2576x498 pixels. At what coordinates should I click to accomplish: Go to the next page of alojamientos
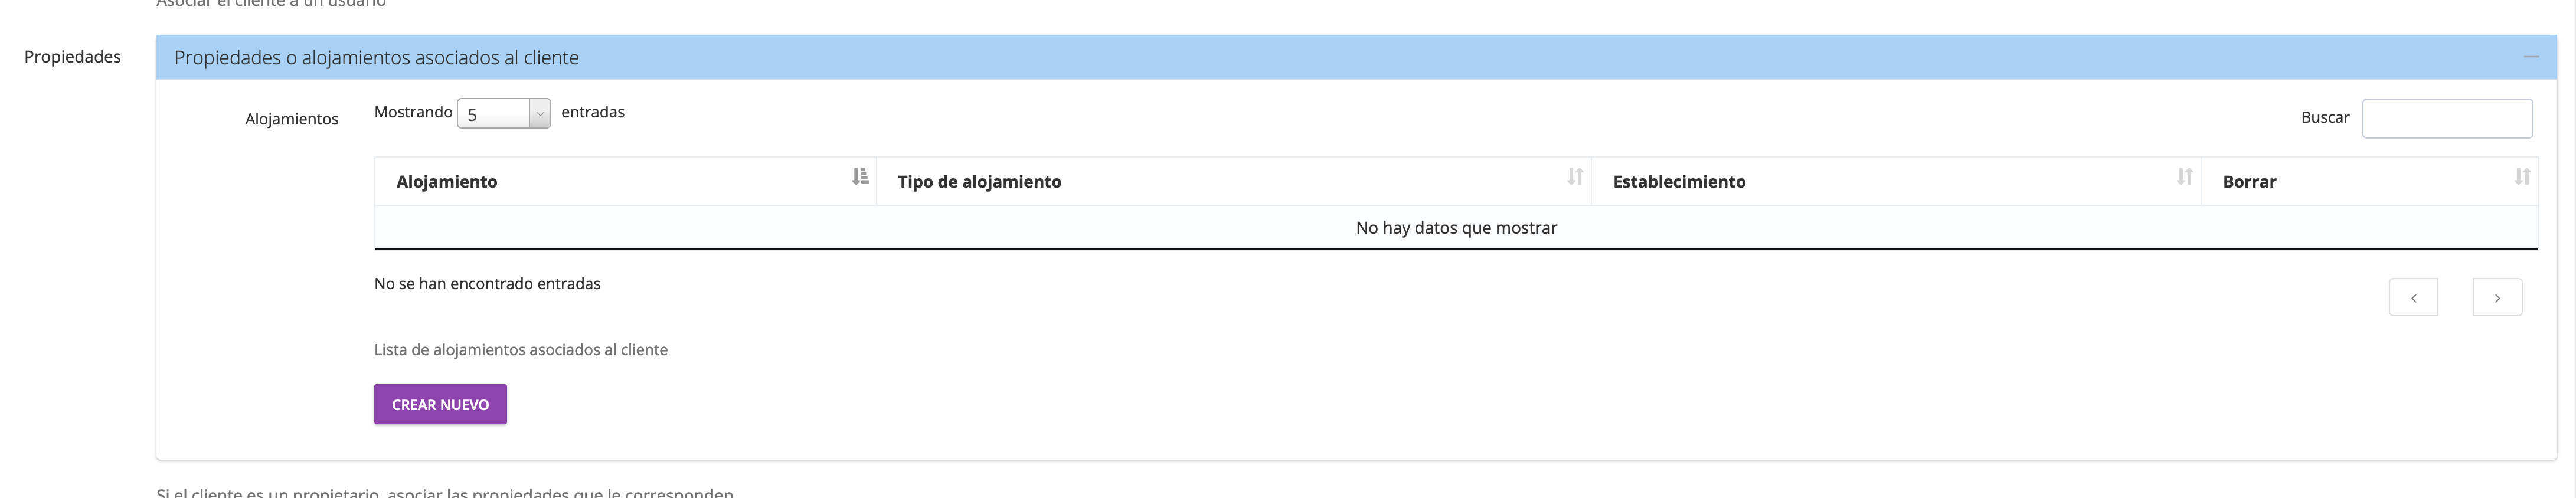coord(2497,297)
